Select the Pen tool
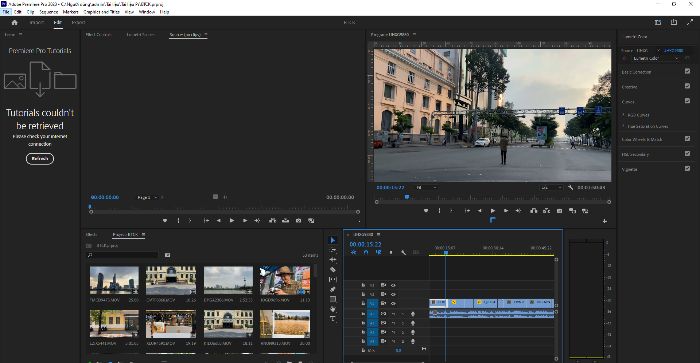The height and width of the screenshot is (363, 700). [333, 289]
